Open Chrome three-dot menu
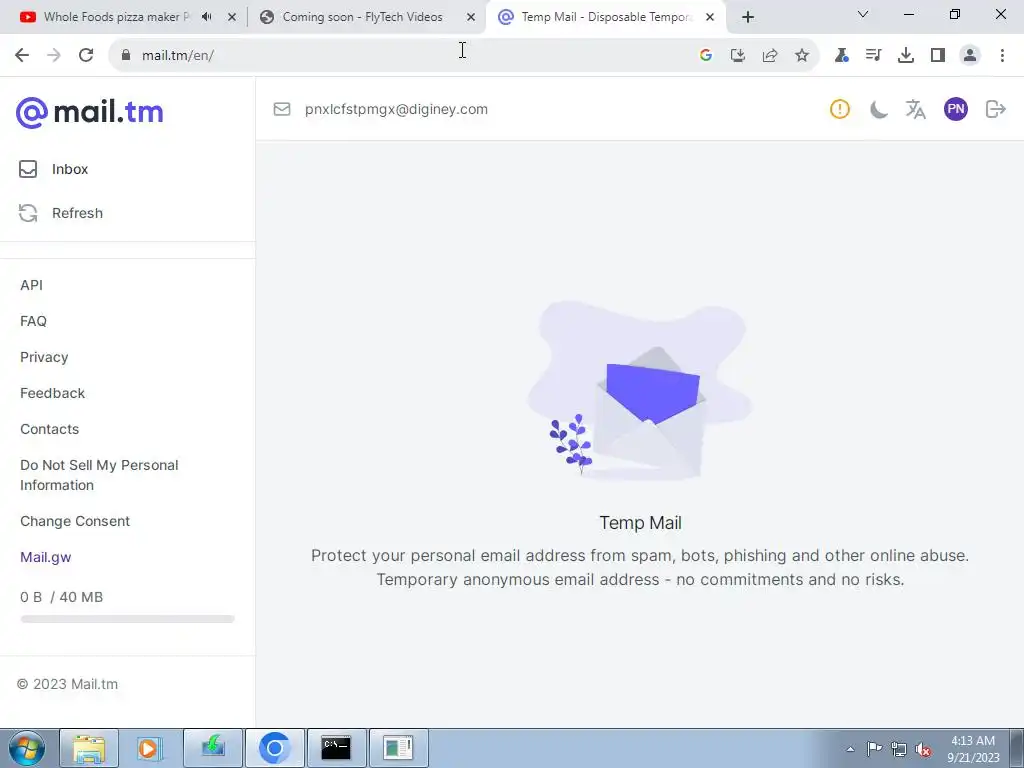The width and height of the screenshot is (1024, 768). point(1002,56)
